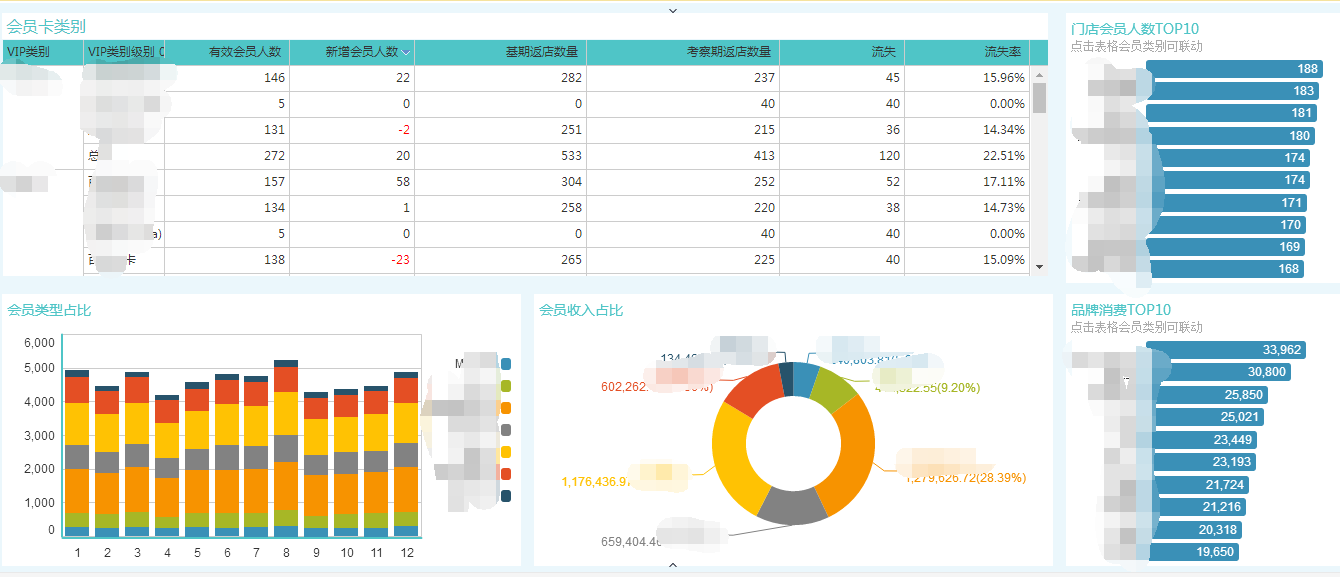
Task: Expand the bottom panel chevron arrow
Action: 672,566
